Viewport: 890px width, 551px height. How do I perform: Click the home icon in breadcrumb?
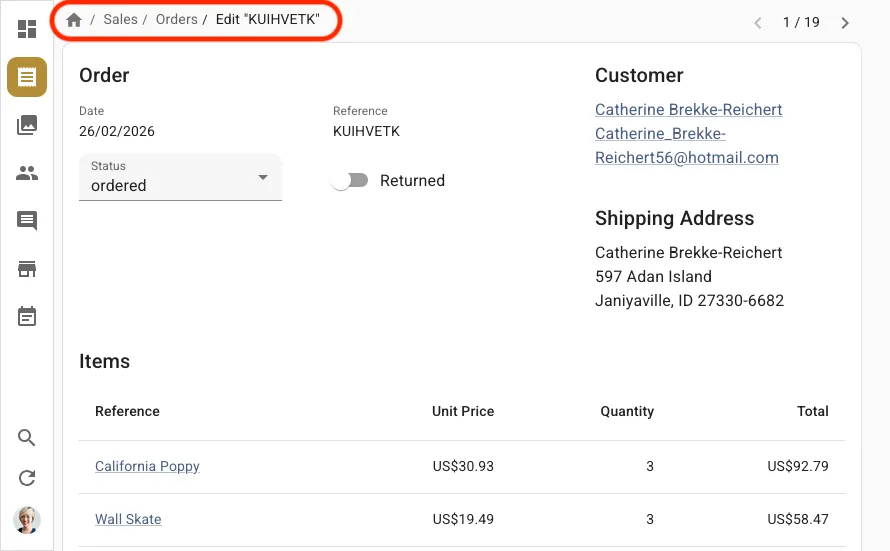point(74,20)
